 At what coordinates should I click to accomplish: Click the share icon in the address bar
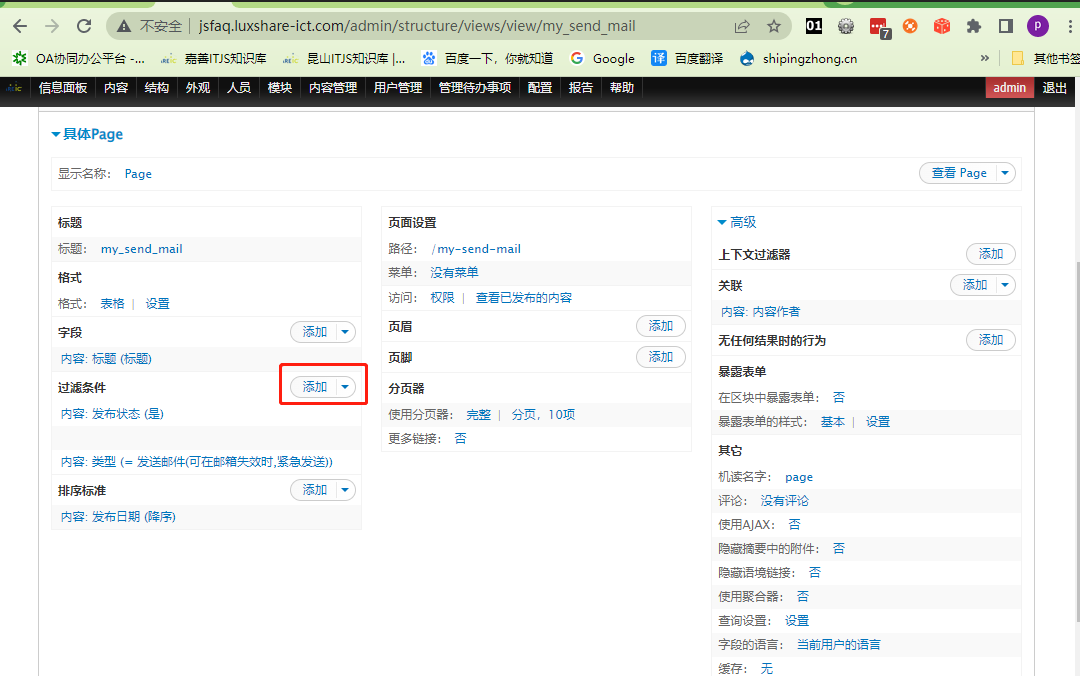[742, 26]
